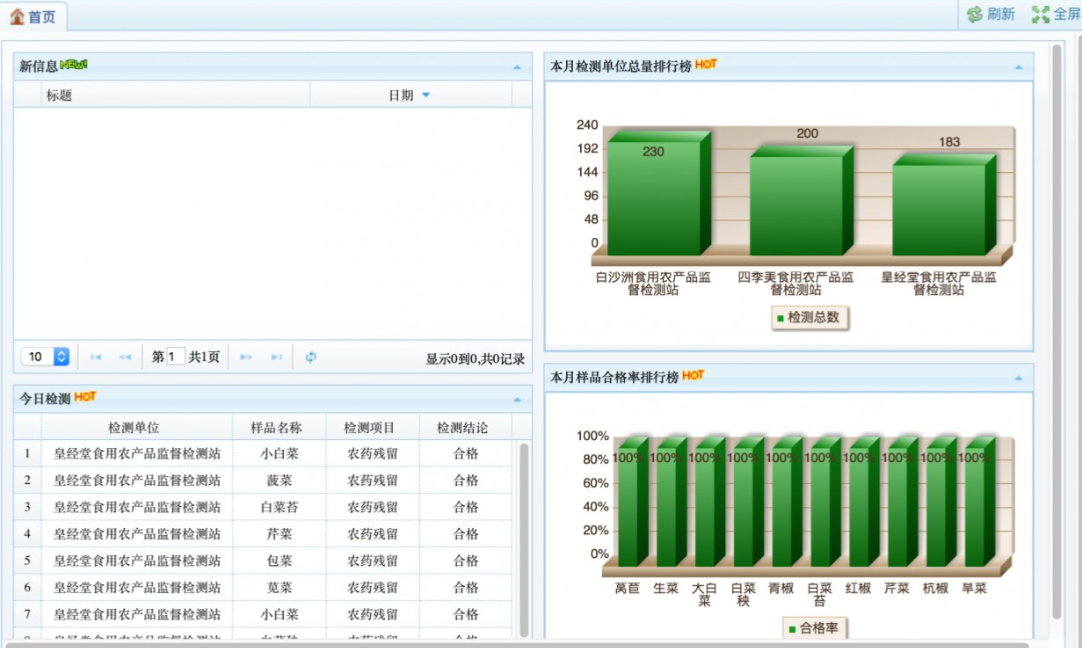Click the bottom horizontal scrollbar
The width and height of the screenshot is (1082, 648).
pos(518,645)
